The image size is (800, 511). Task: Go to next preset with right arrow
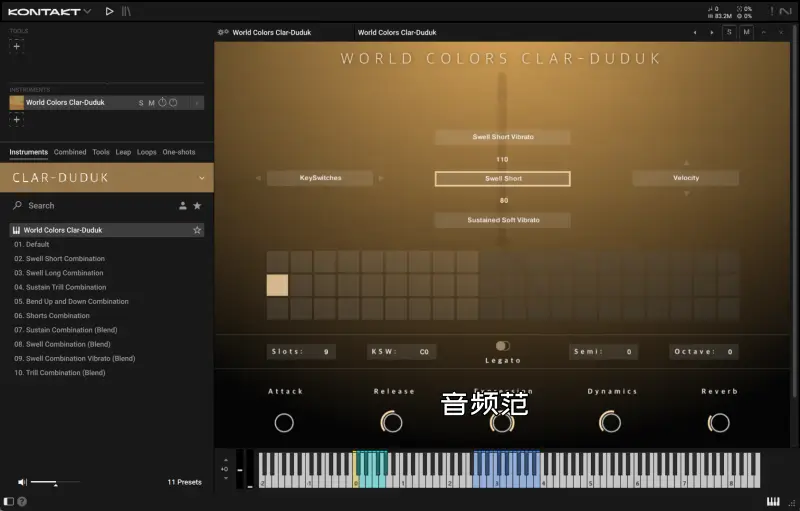(x=712, y=33)
